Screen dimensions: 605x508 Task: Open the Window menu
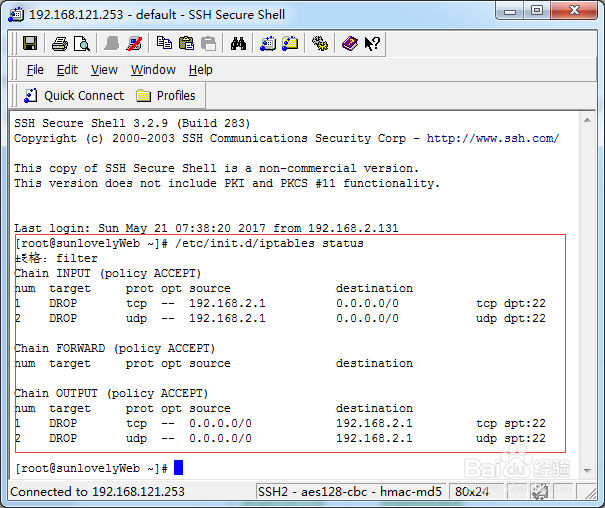(x=153, y=70)
